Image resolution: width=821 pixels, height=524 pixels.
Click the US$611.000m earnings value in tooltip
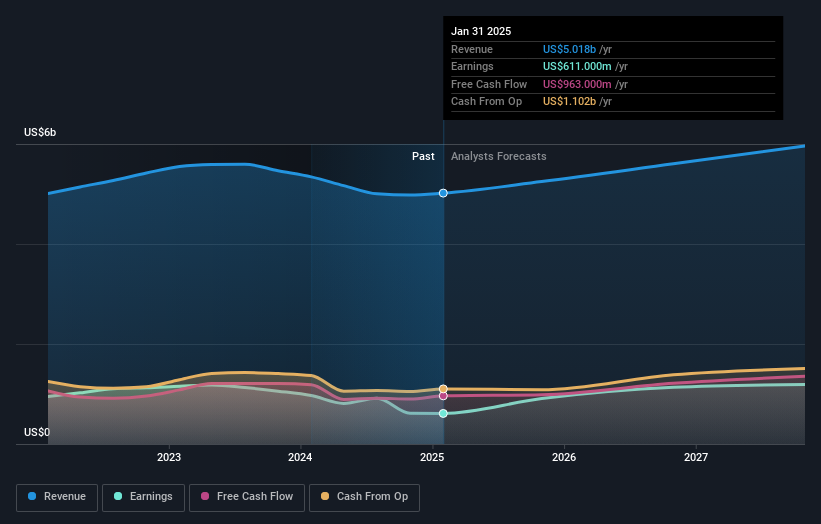point(577,66)
